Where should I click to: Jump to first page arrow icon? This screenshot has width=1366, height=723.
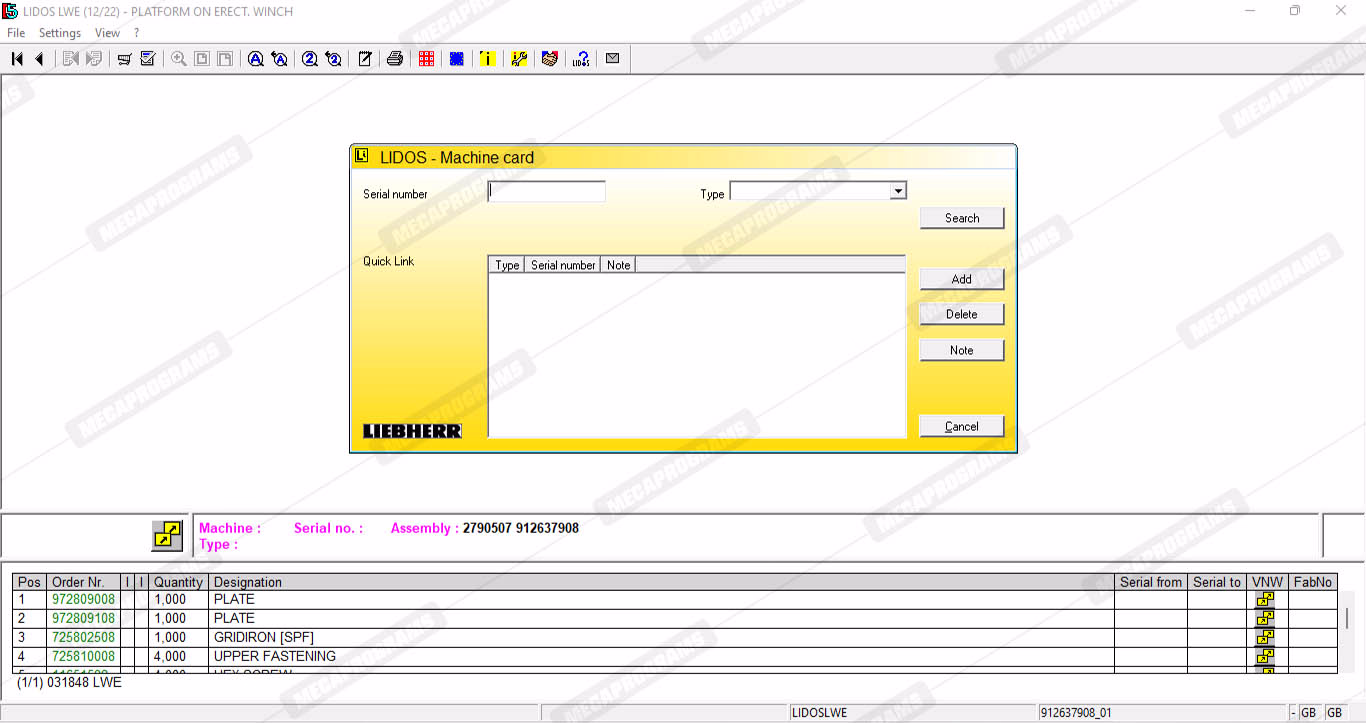(17, 59)
